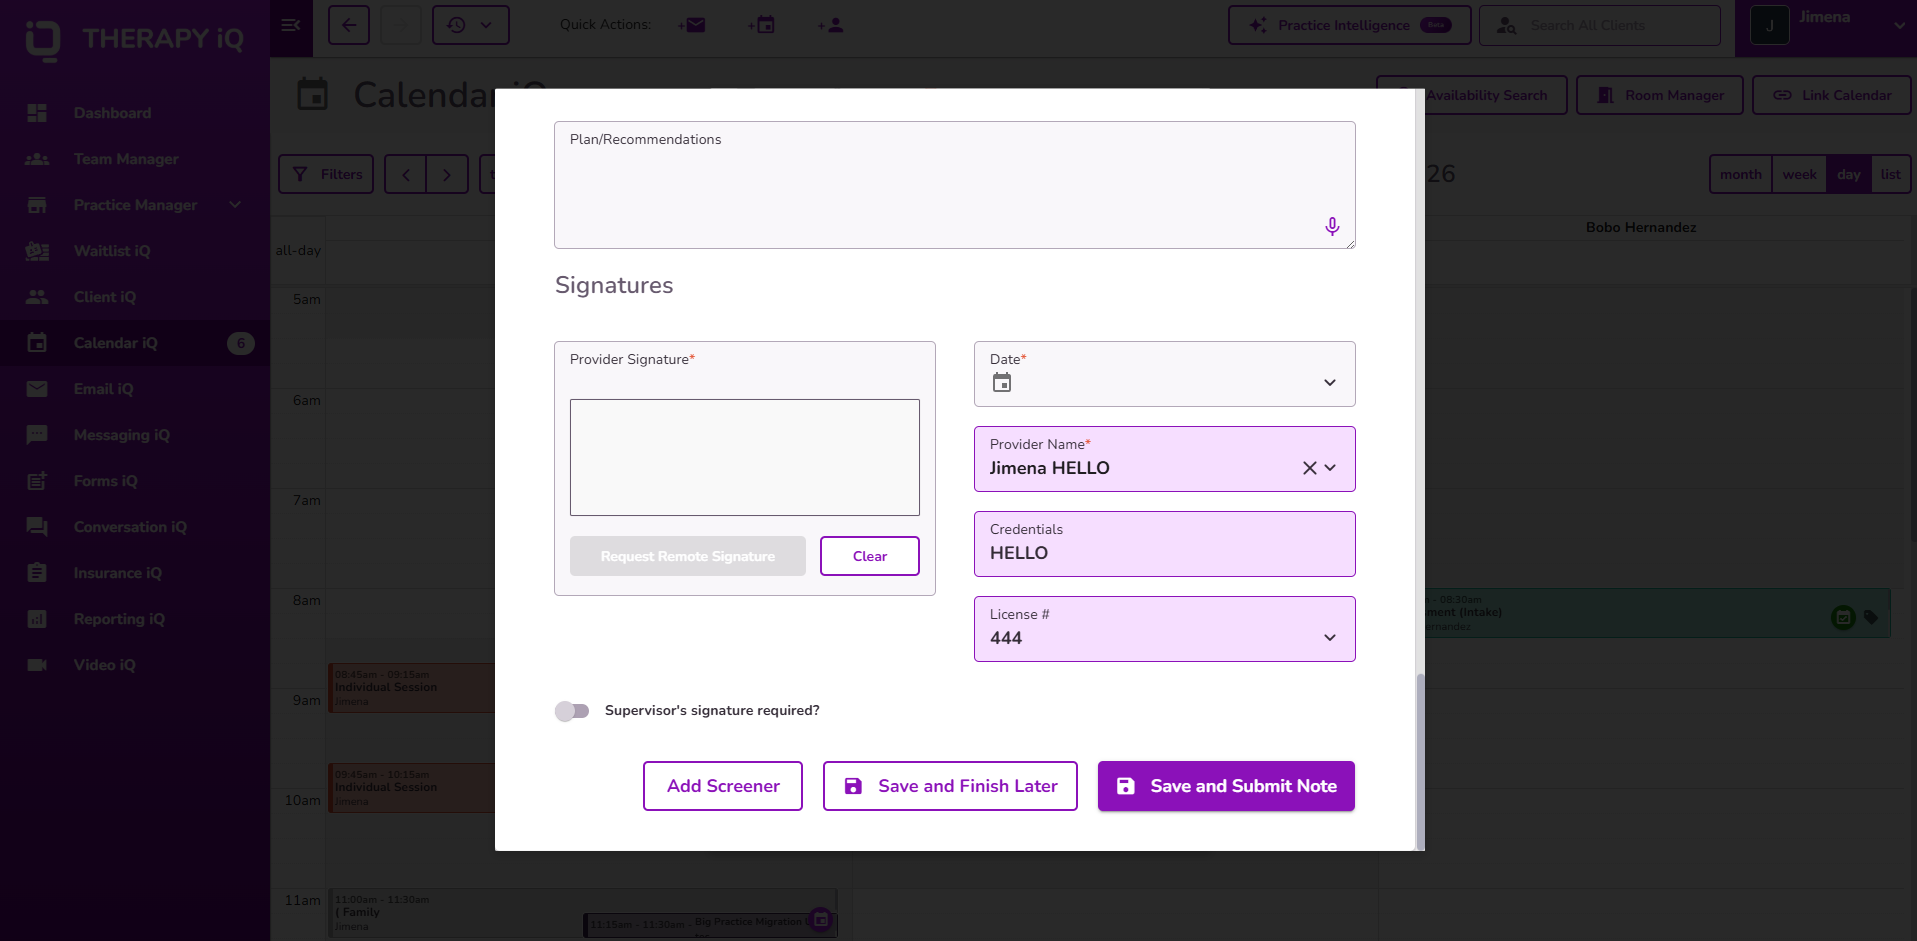Screen dimensions: 1917x941
Task: Collapse the sidebar menu icon
Action: 291,25
